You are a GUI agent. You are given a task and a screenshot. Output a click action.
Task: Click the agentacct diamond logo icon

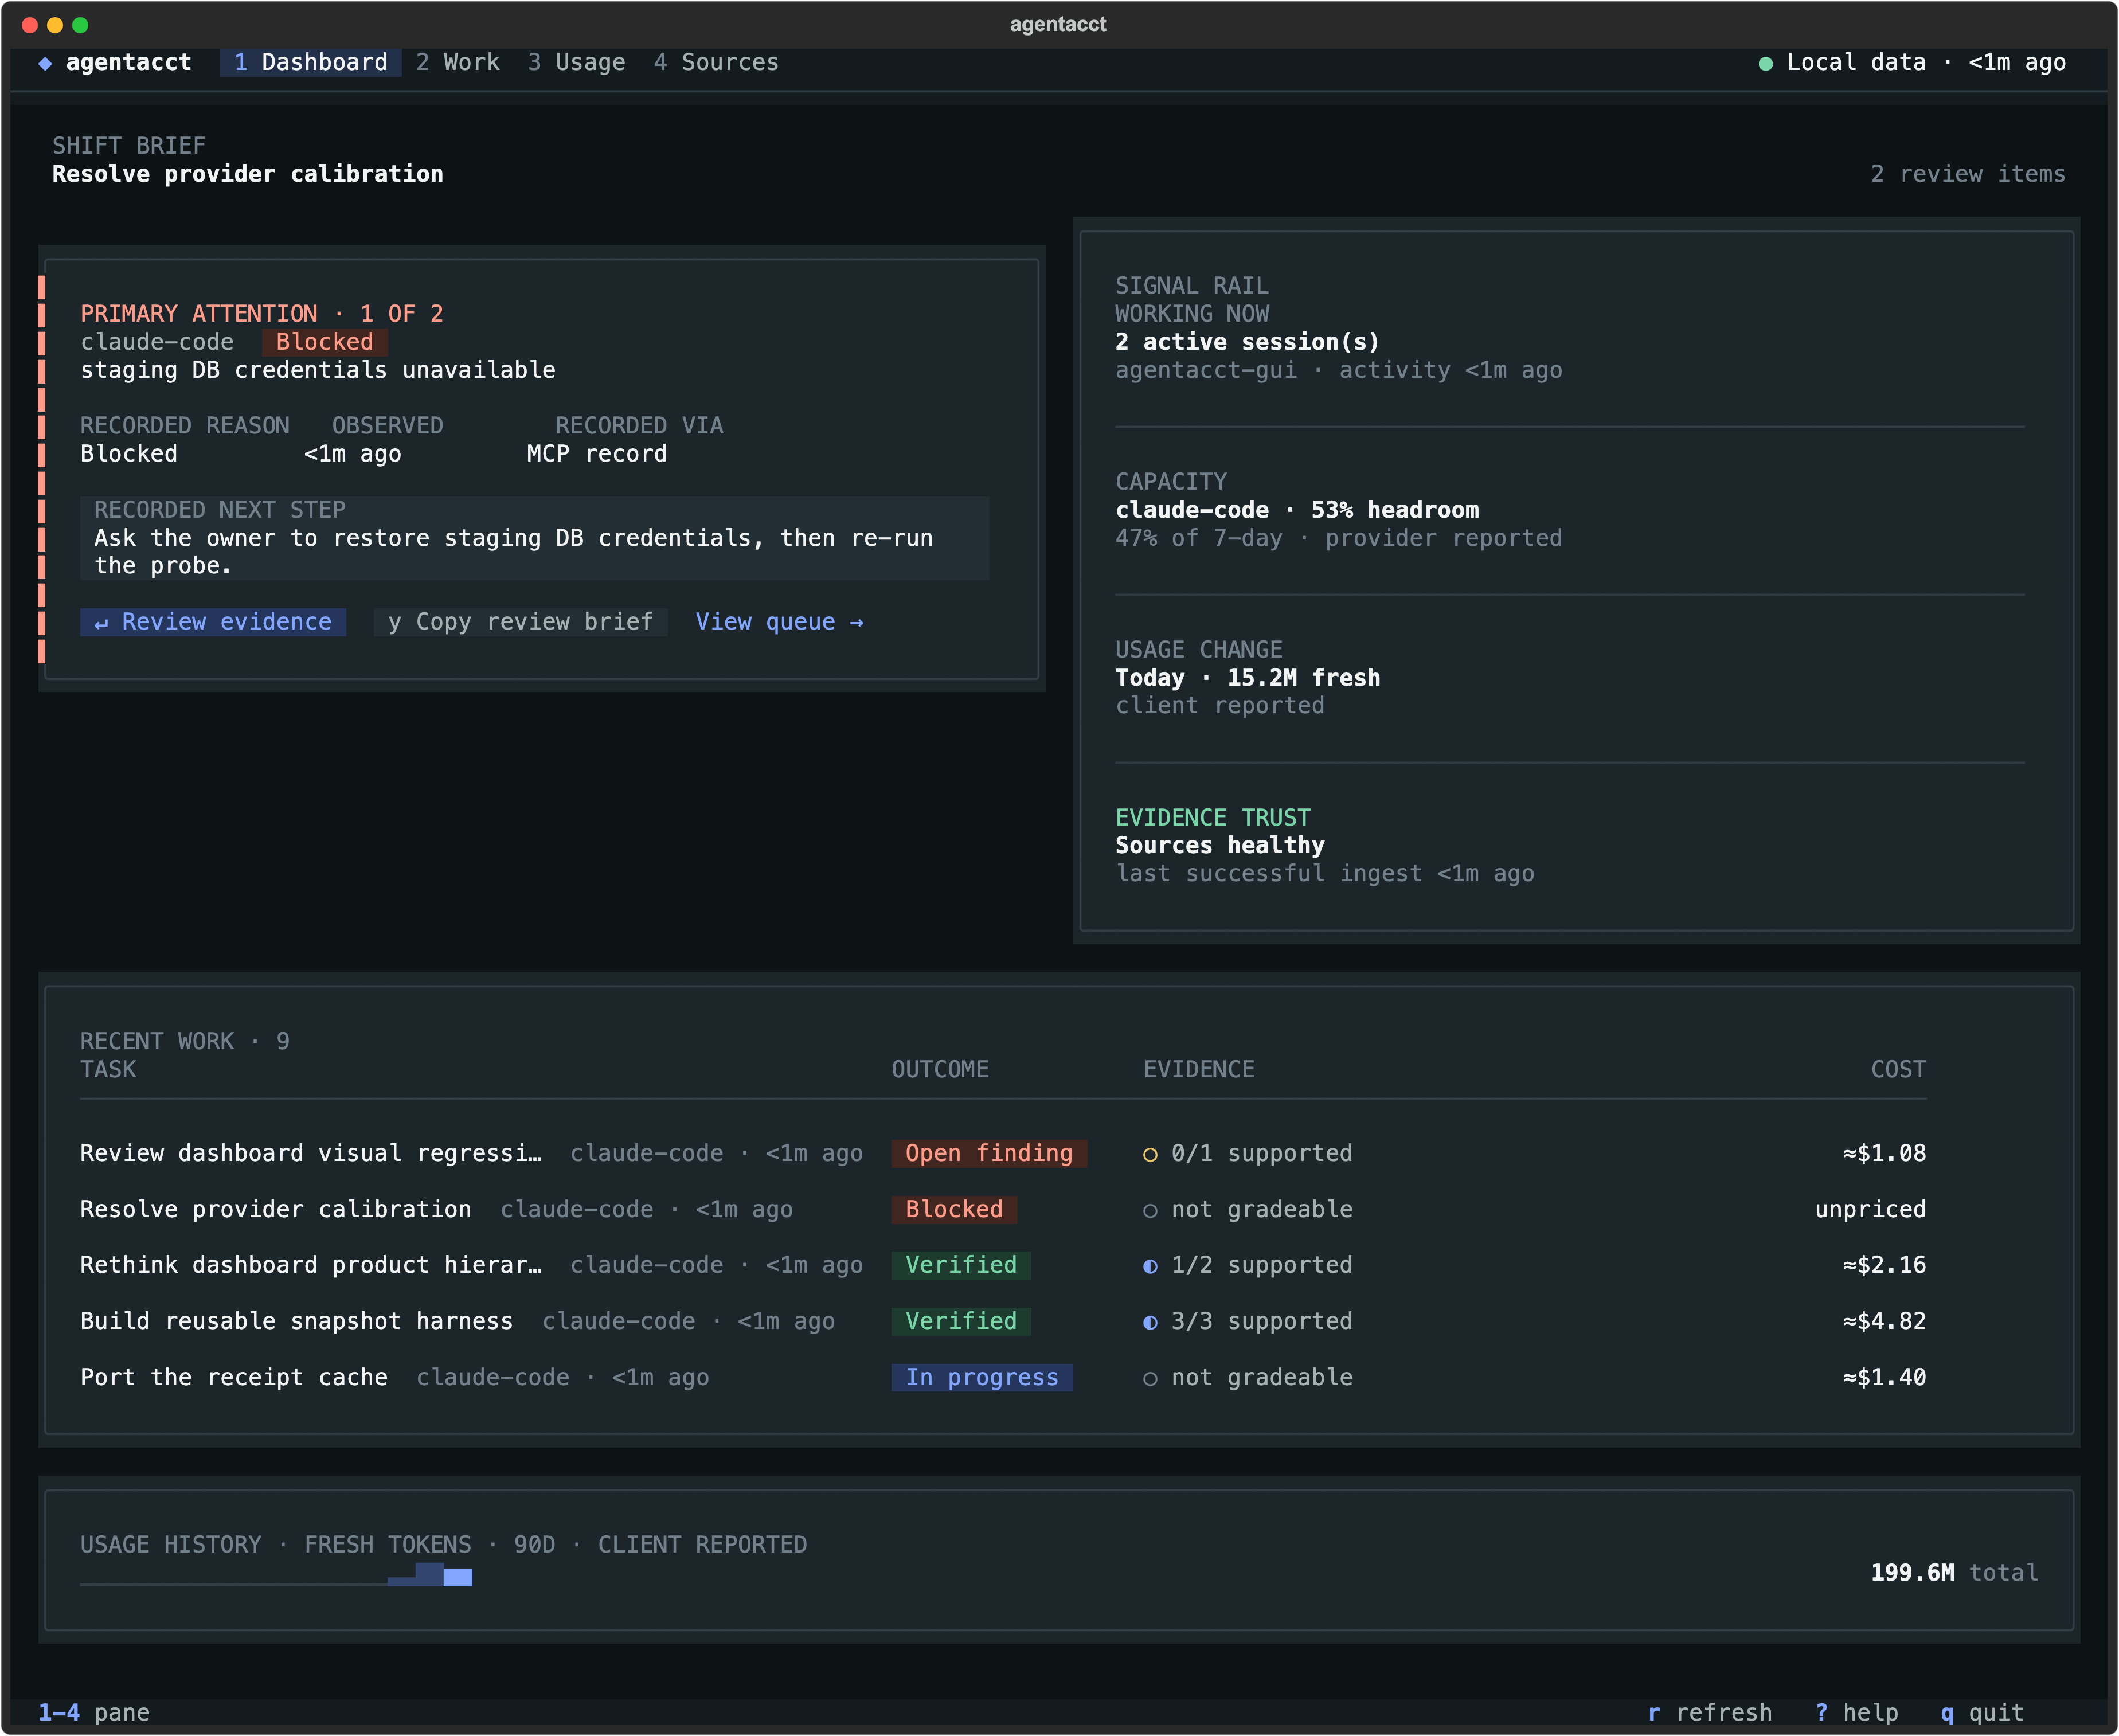[45, 63]
